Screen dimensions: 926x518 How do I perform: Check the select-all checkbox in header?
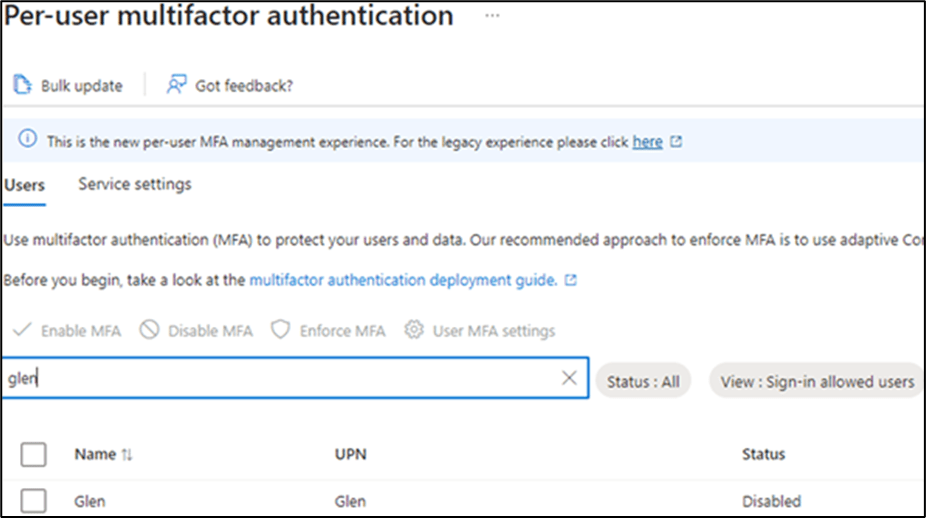(34, 455)
